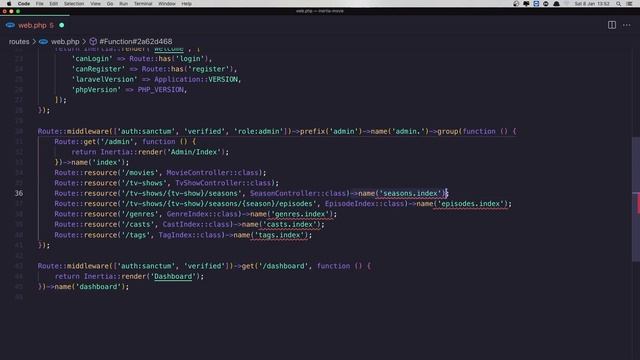
Task: Click the round status icon left of the bell icon
Action: point(546,4)
